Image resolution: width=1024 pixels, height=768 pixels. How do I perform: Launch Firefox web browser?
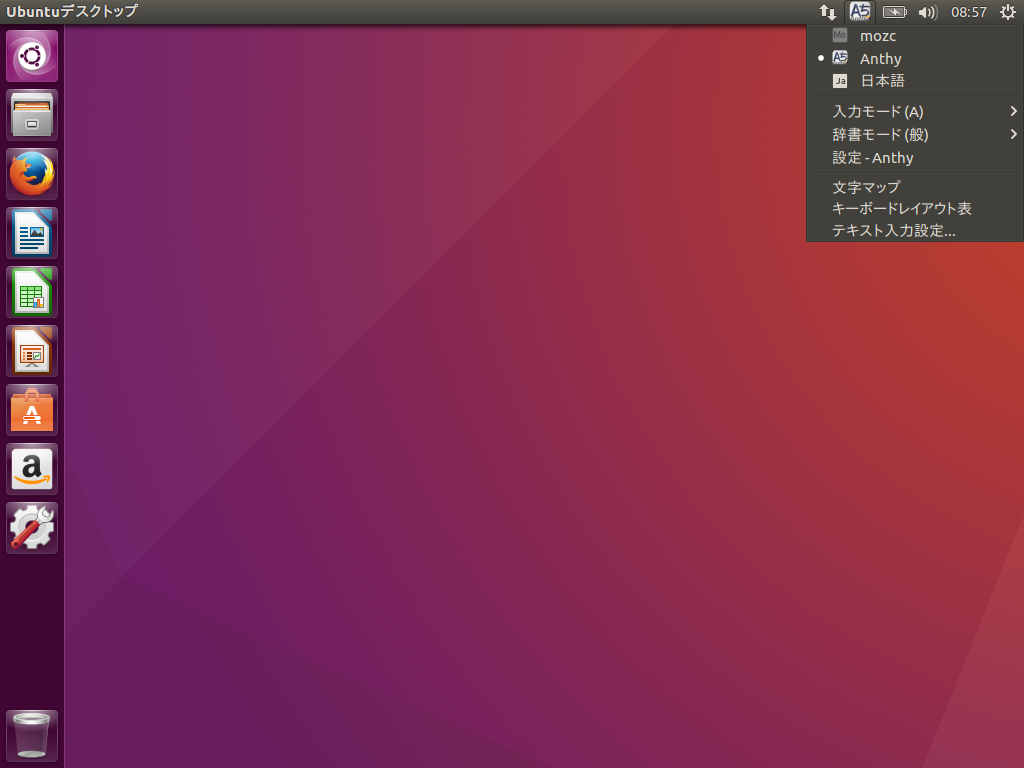coord(32,174)
